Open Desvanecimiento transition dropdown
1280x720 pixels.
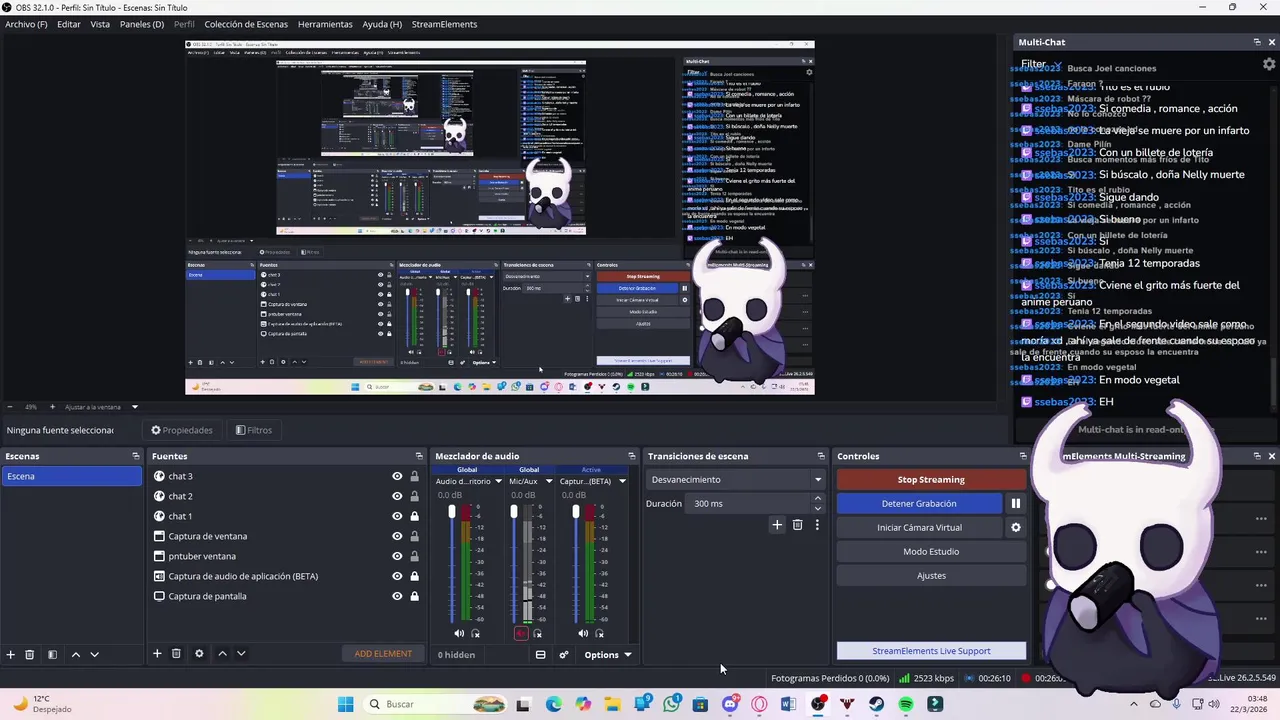[736, 480]
